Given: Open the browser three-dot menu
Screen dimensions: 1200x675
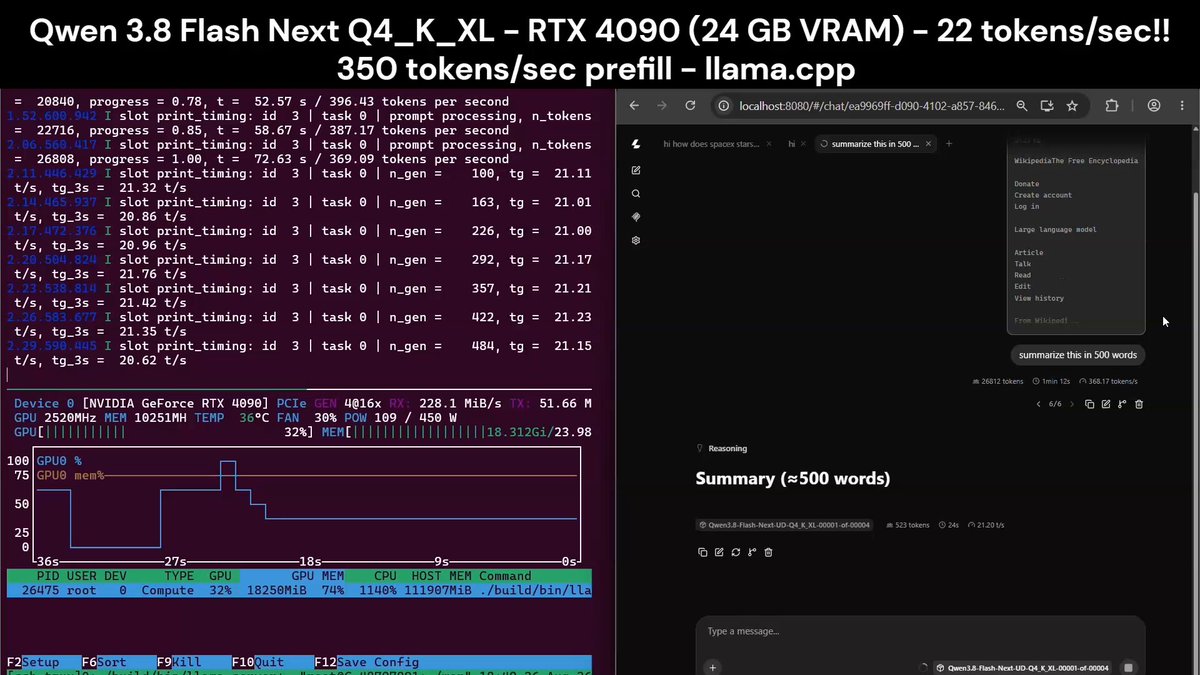Looking at the screenshot, I should 1180,105.
